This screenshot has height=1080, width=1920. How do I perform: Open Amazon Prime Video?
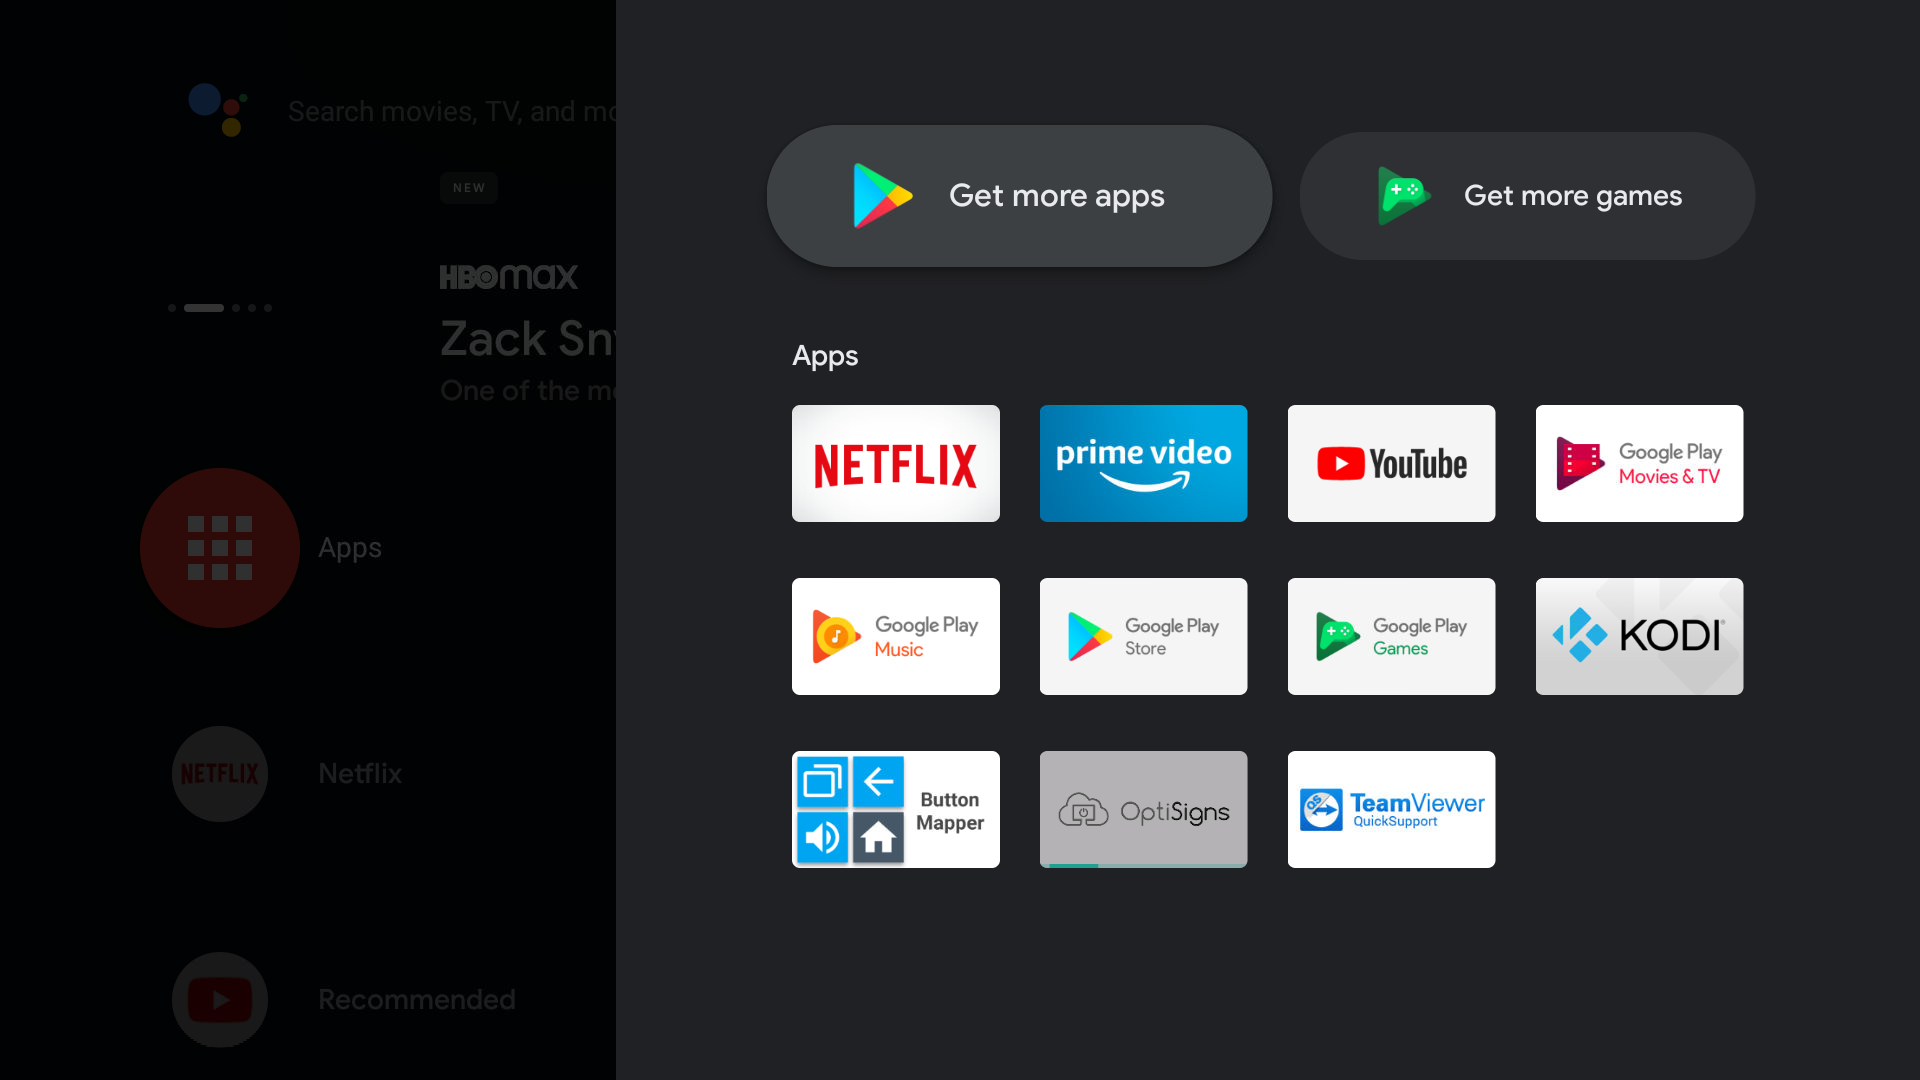[x=1143, y=463]
